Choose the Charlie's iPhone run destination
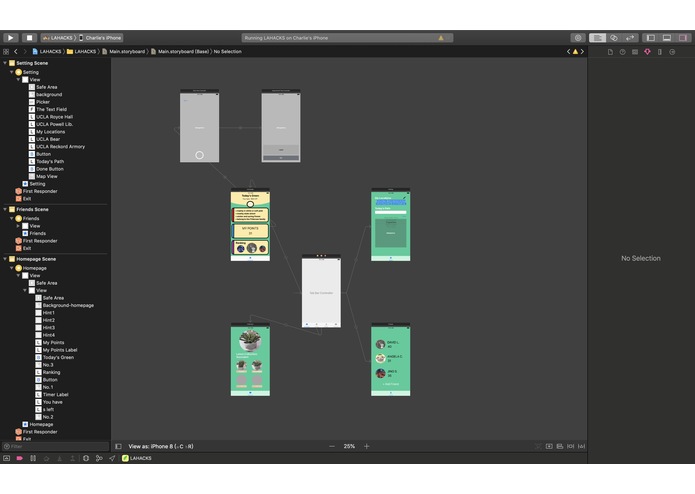Viewport: 695px width, 494px height. pyautogui.click(x=100, y=38)
